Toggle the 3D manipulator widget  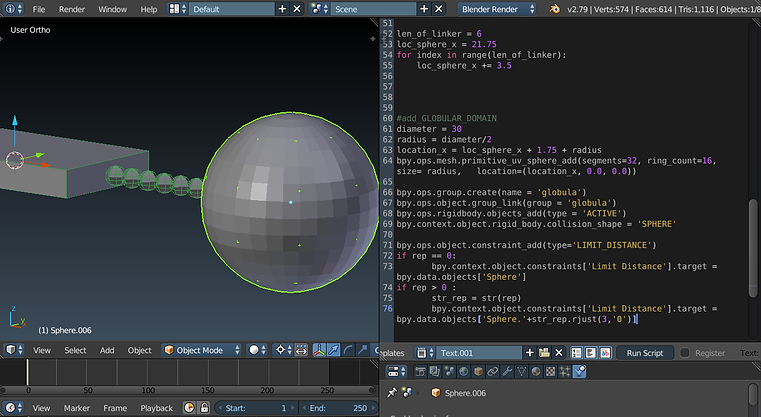coord(319,350)
